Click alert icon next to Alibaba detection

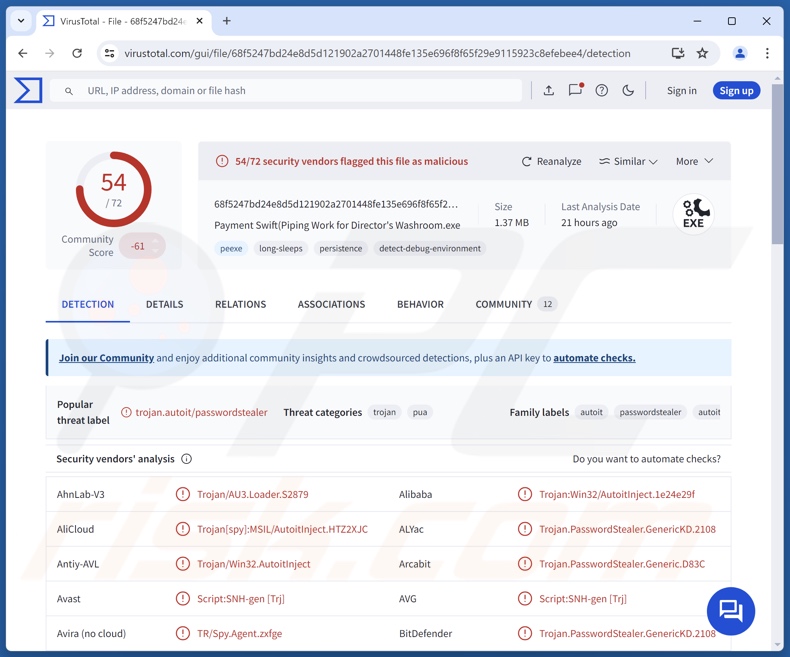[524, 494]
